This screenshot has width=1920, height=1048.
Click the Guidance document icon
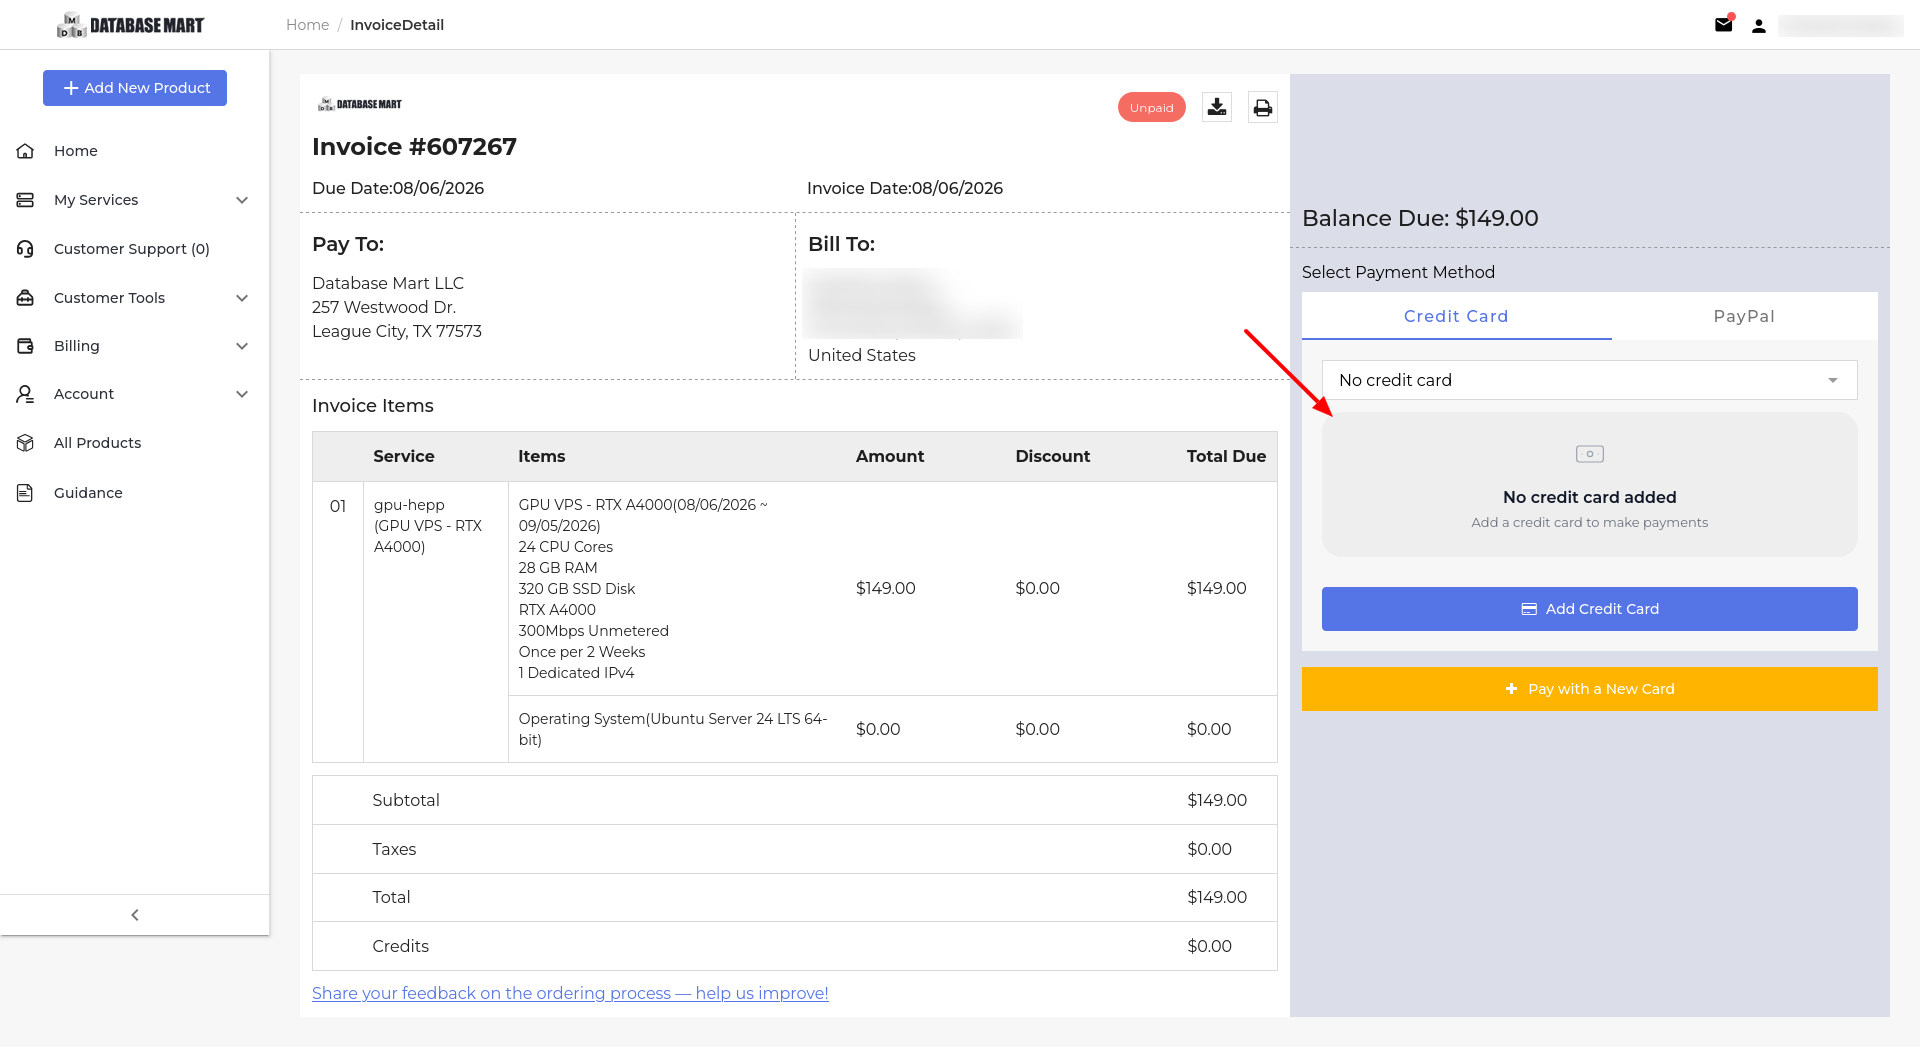coord(26,493)
